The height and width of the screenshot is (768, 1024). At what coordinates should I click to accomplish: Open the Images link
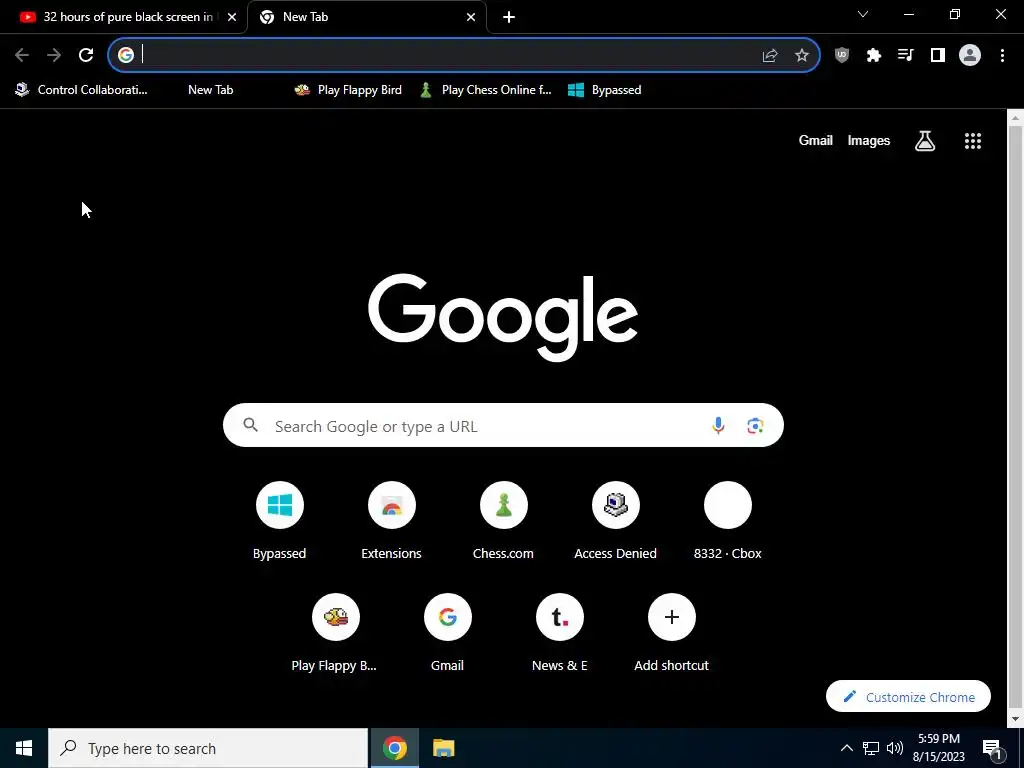tap(869, 140)
